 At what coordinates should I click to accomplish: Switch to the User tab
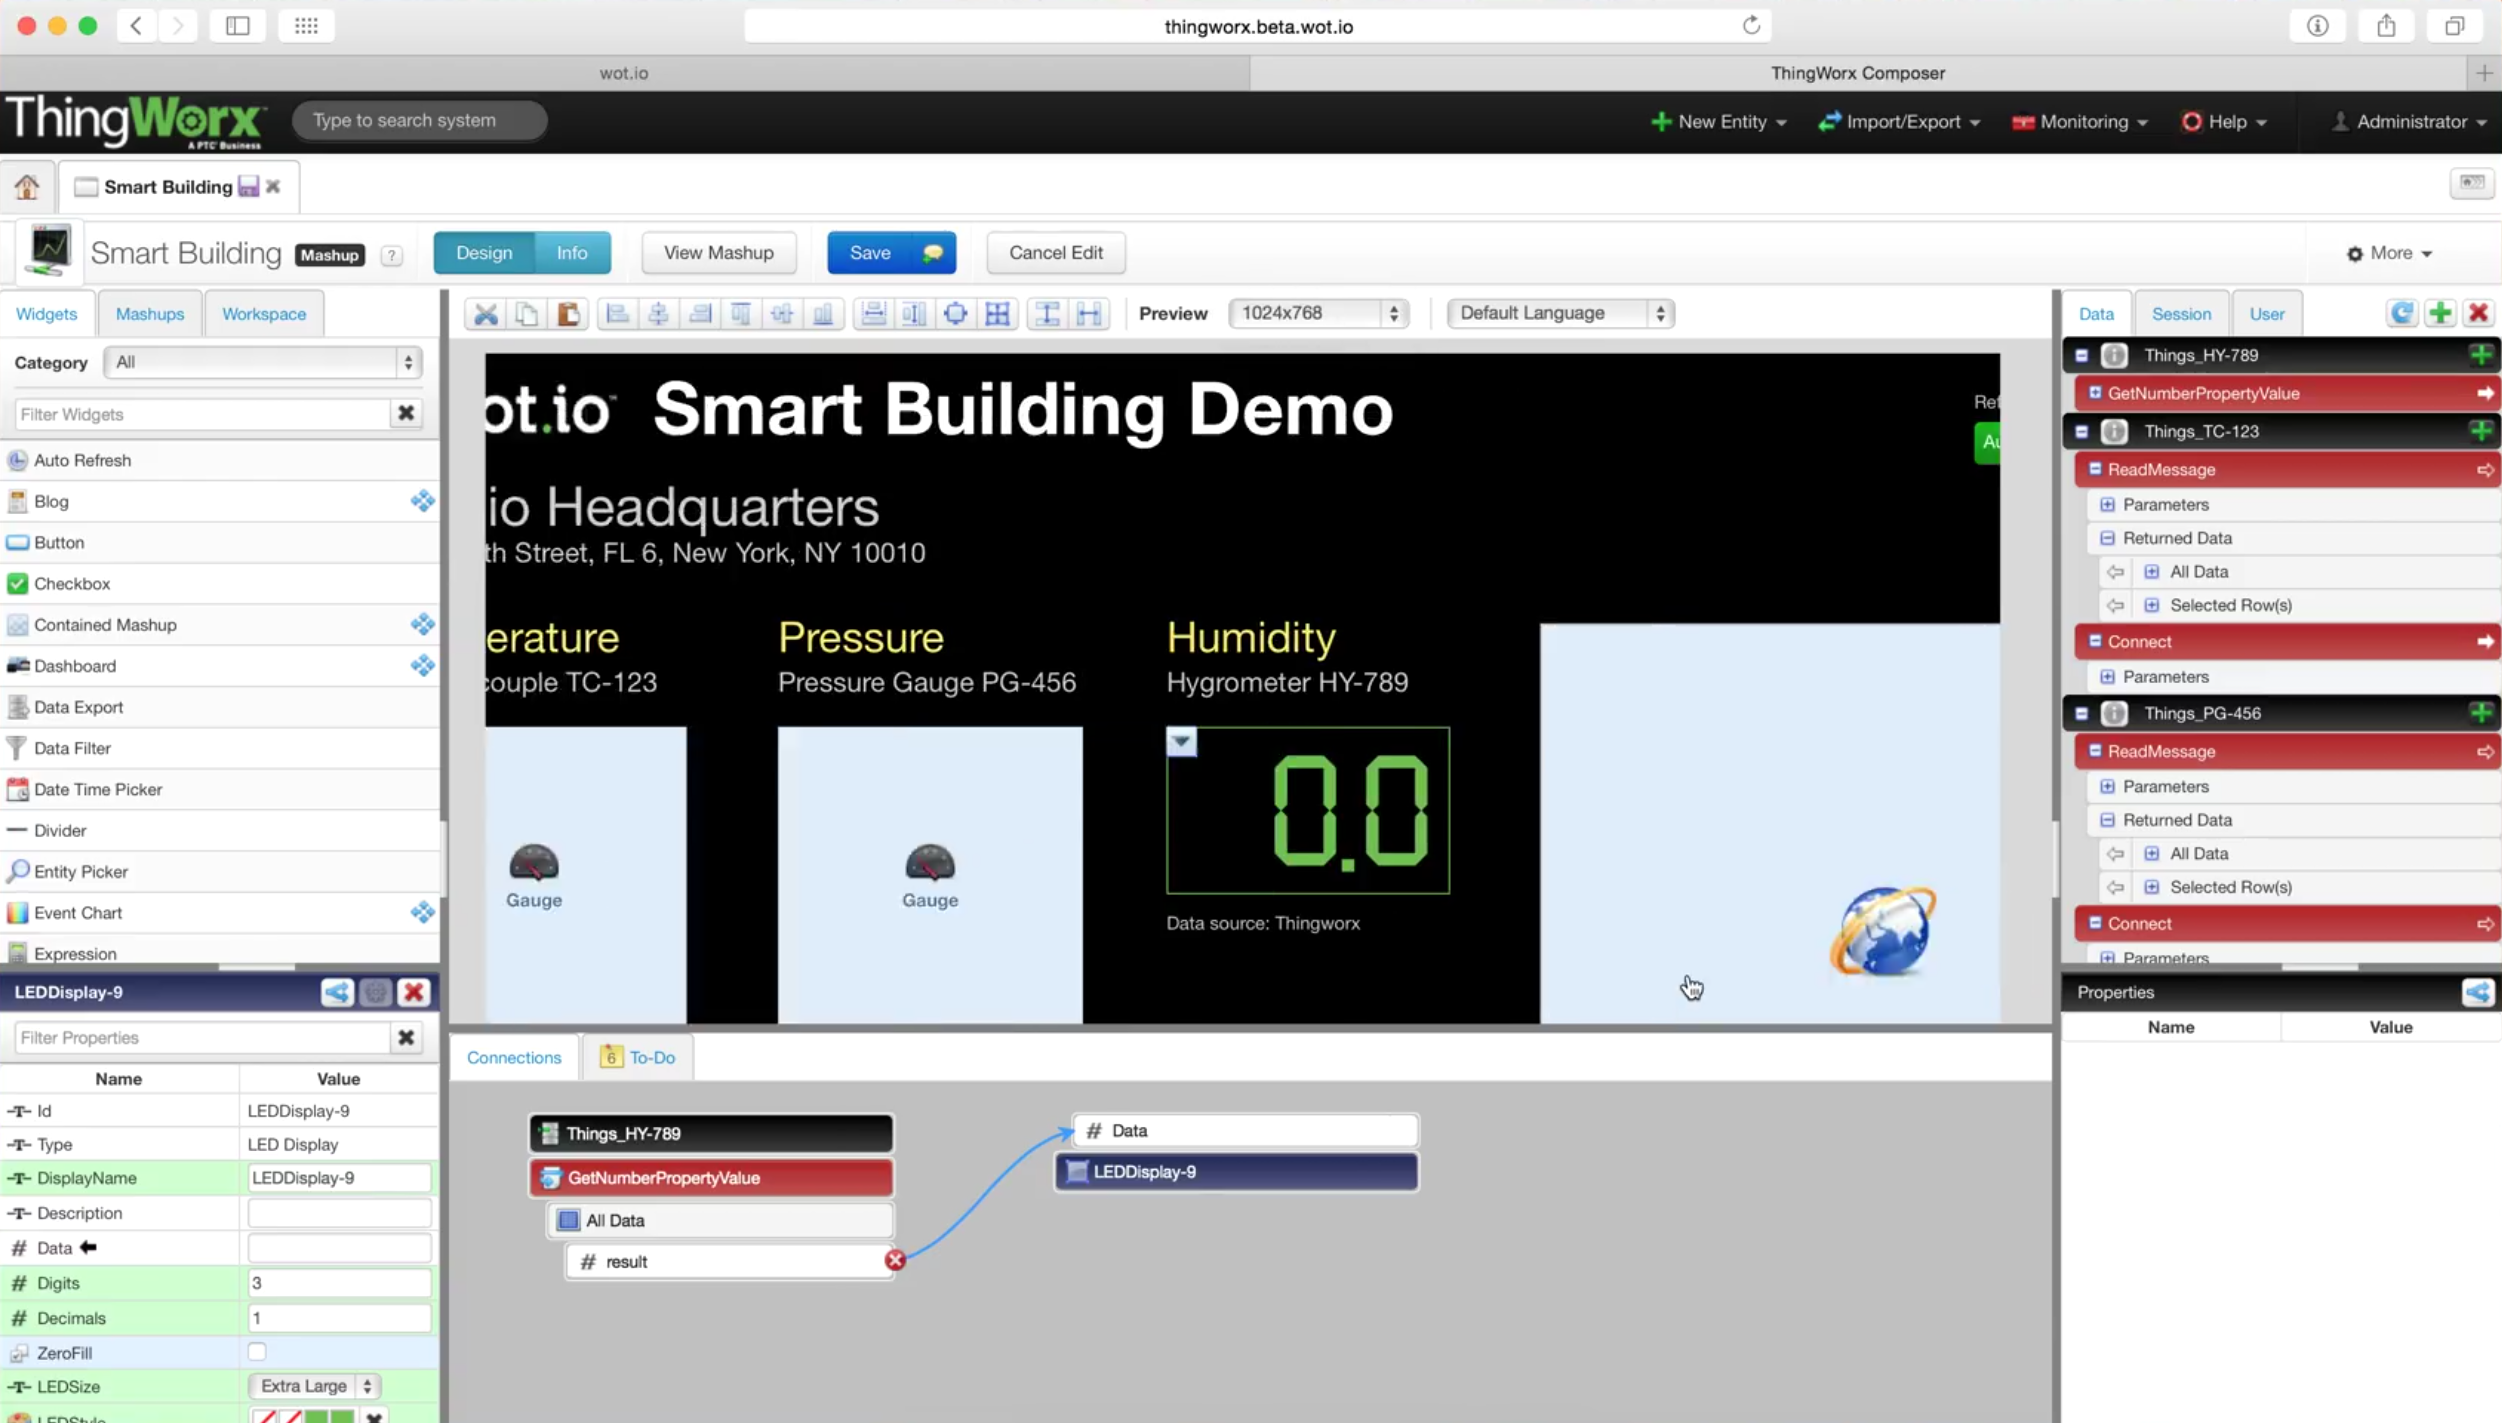click(2267, 314)
